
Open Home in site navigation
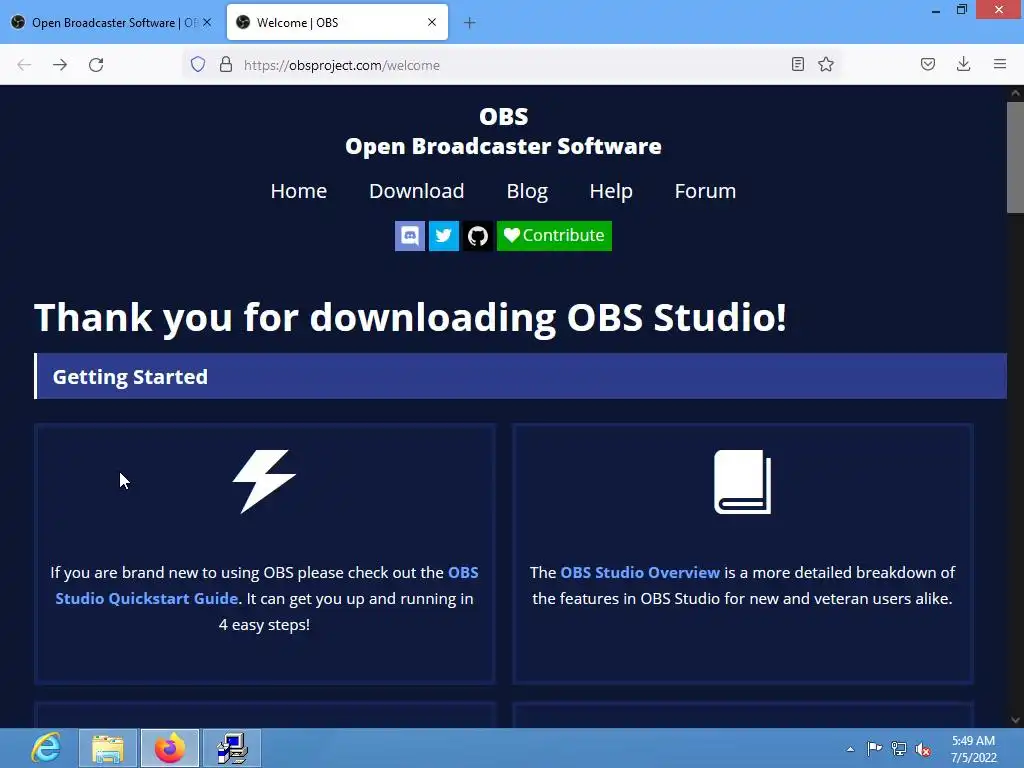click(x=298, y=191)
